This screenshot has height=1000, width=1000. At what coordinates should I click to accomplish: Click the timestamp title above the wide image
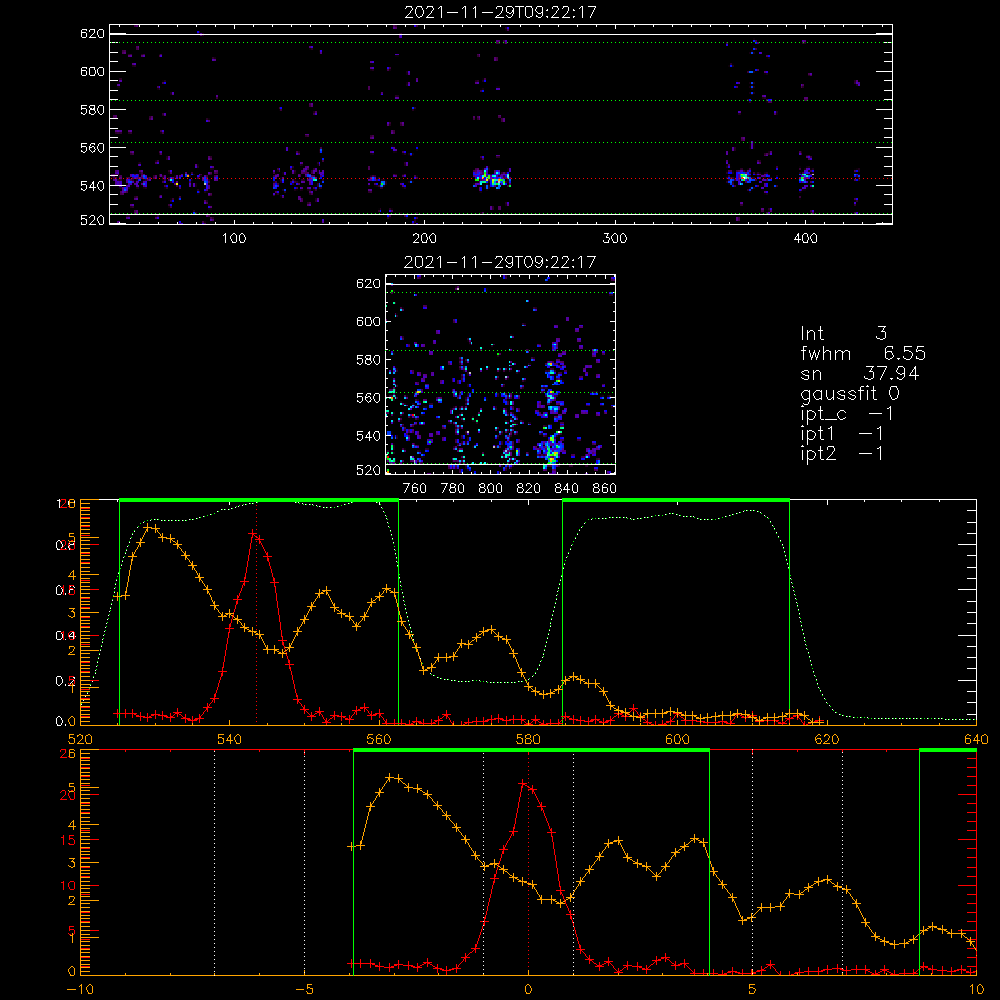tap(501, 12)
